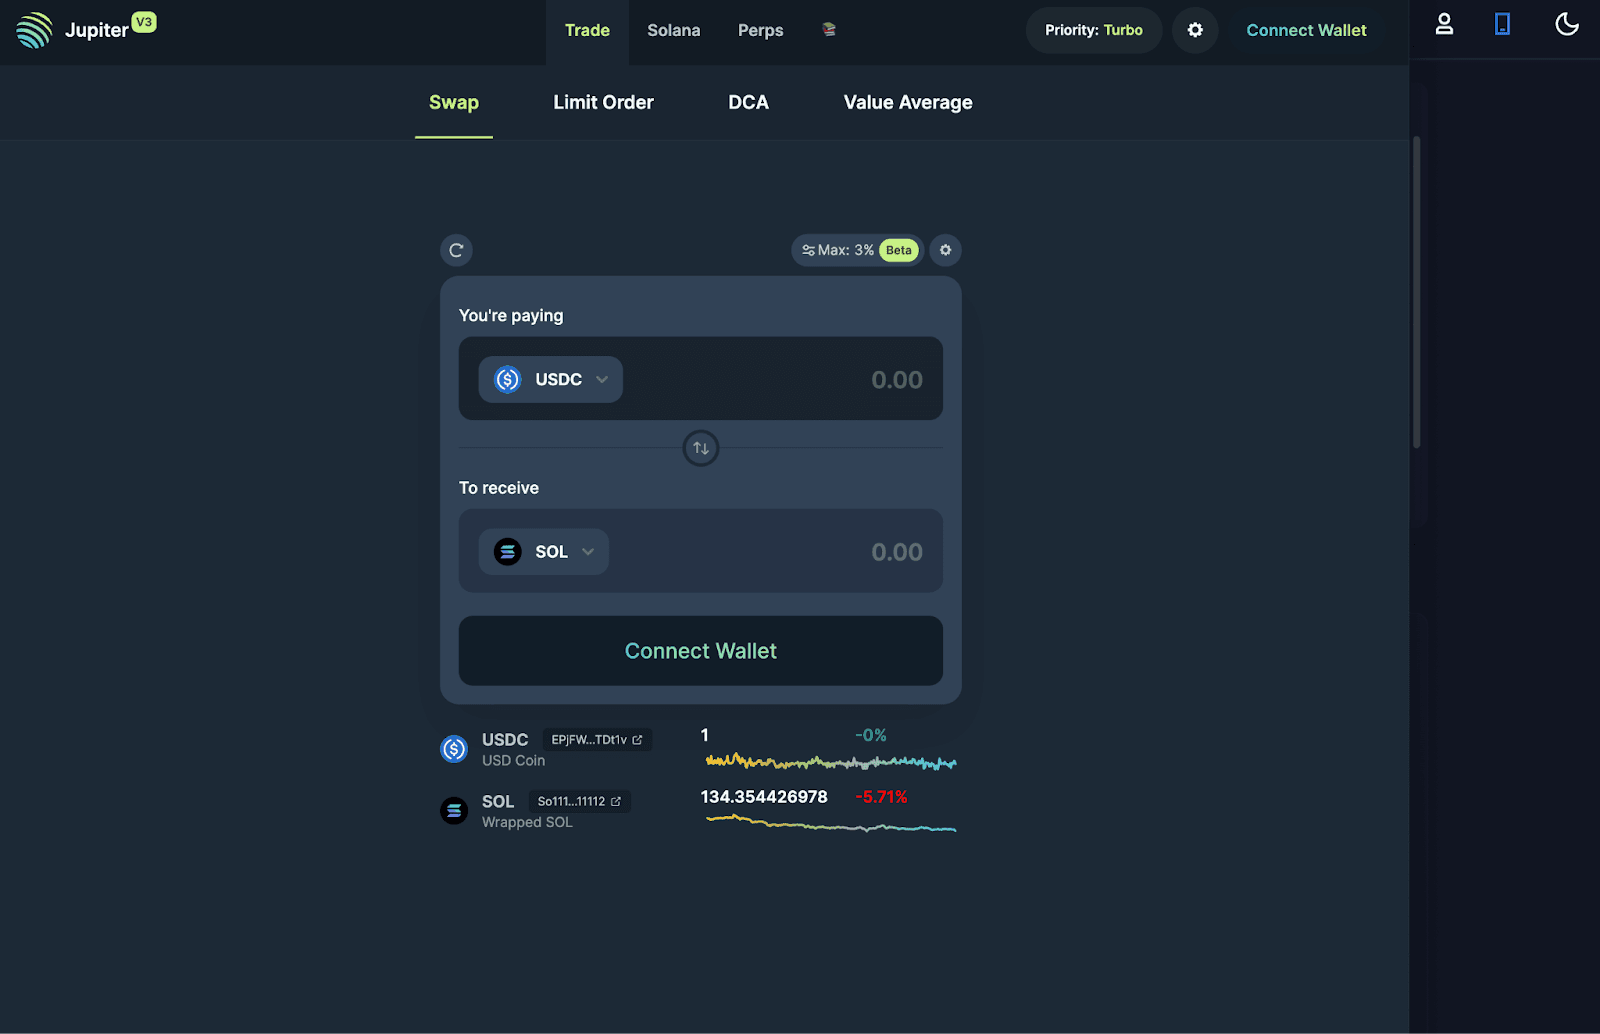This screenshot has height=1034, width=1600.
Task: Click the mobile device view icon
Action: click(1502, 24)
